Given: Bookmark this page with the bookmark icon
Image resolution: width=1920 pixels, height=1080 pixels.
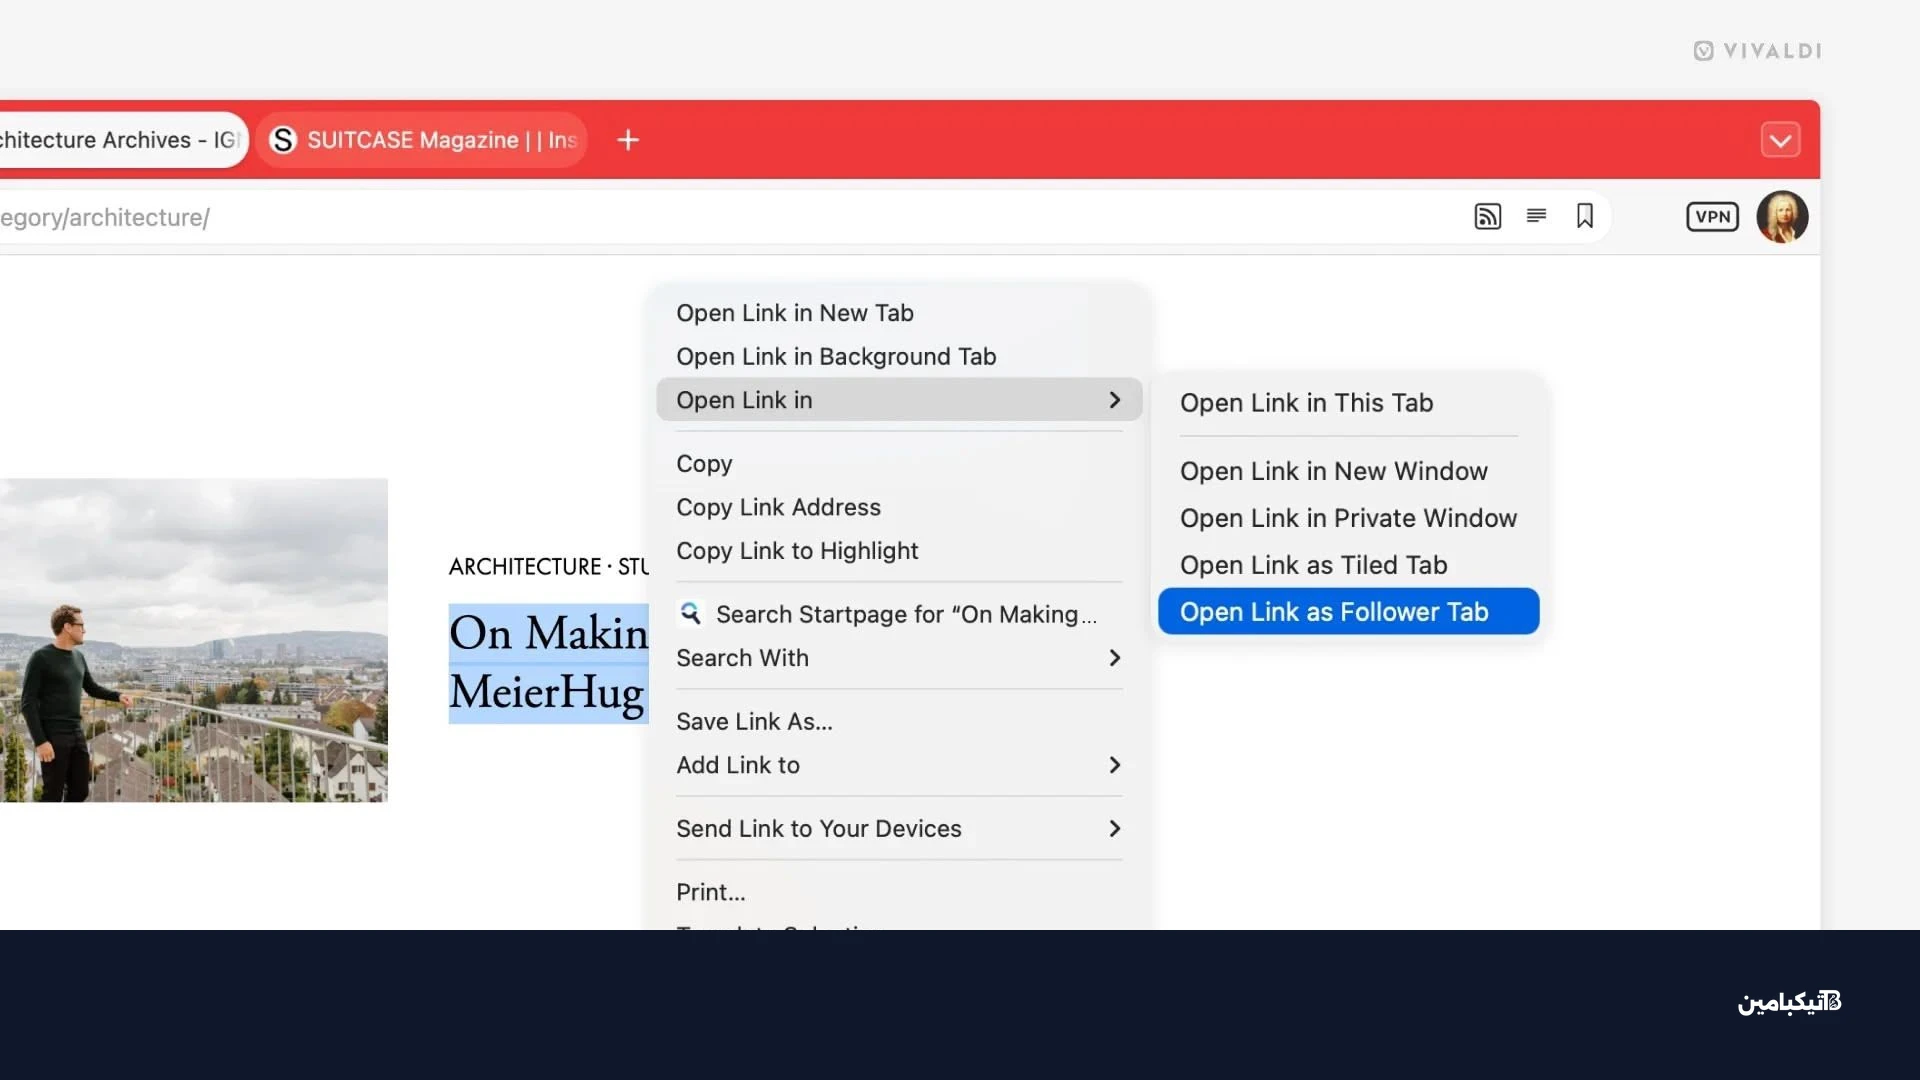Looking at the screenshot, I should tap(1585, 216).
